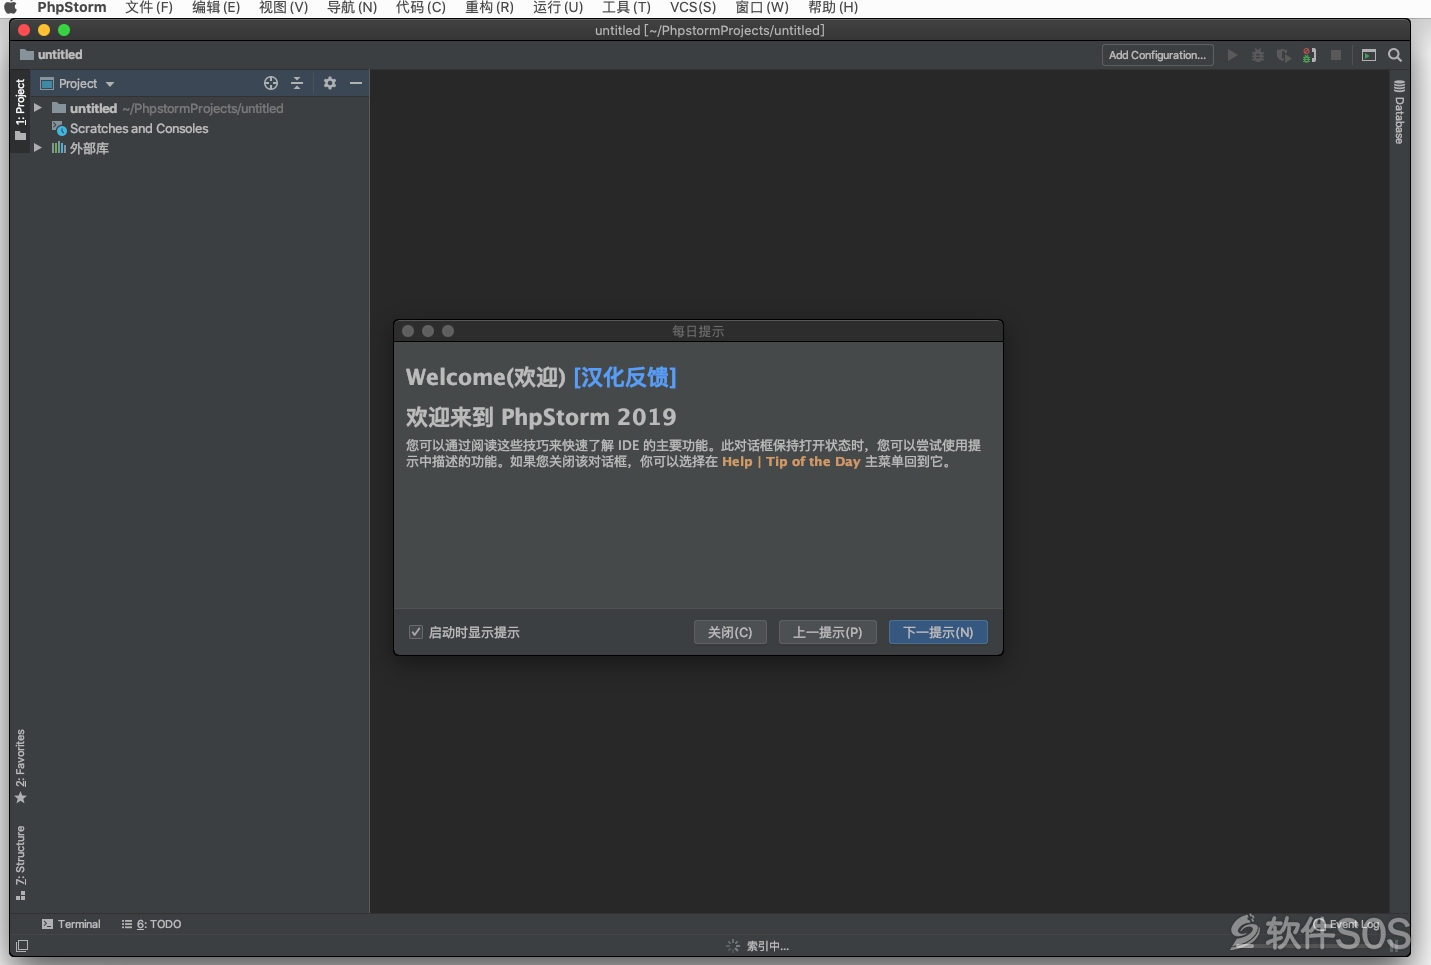Open VCS(S) menu

tap(693, 8)
